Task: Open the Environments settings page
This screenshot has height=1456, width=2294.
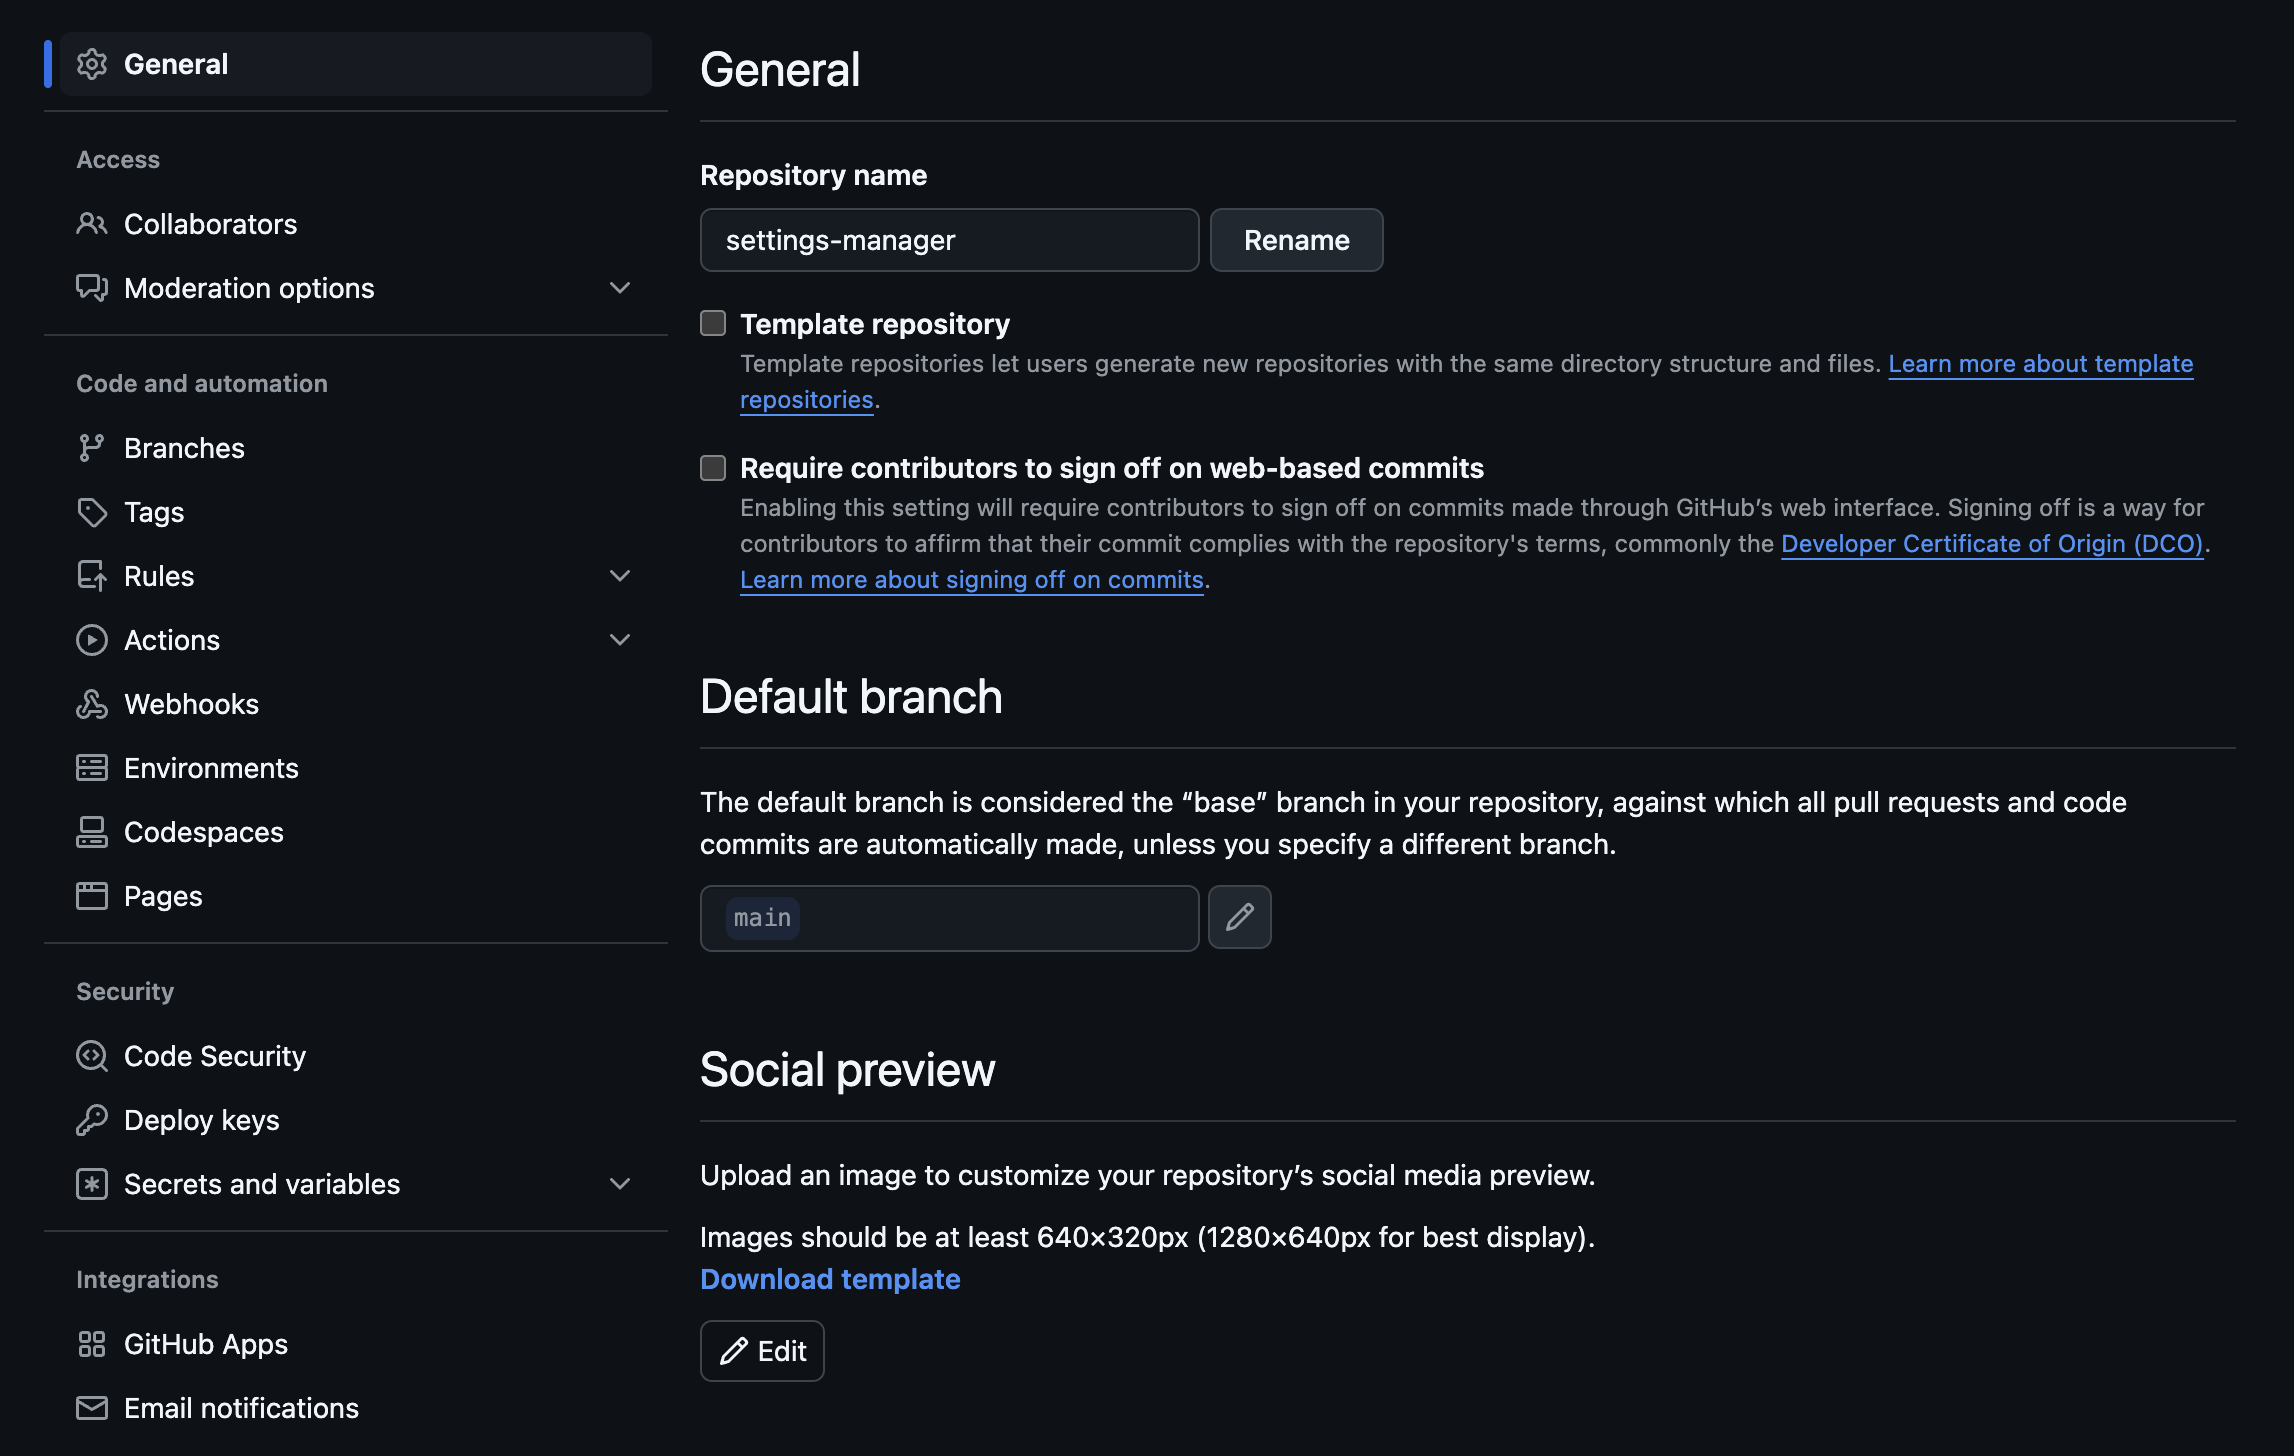Action: (x=211, y=768)
